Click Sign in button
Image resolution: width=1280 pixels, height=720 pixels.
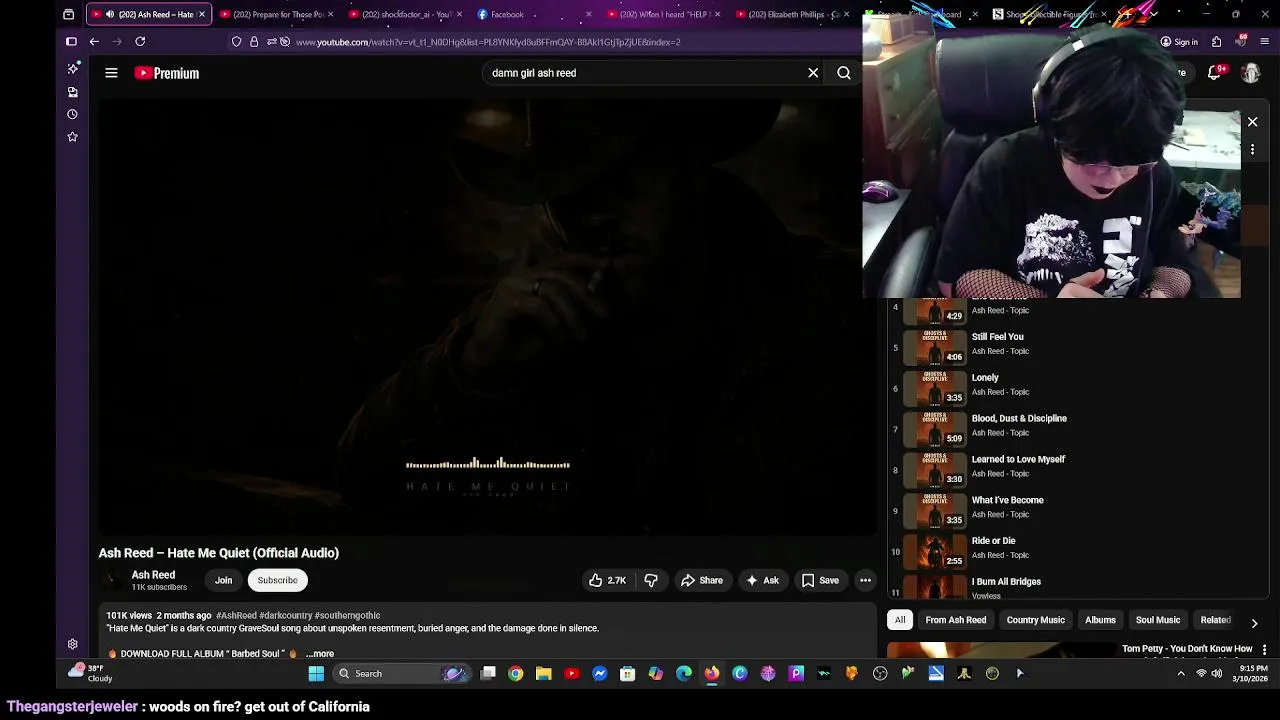1179,42
